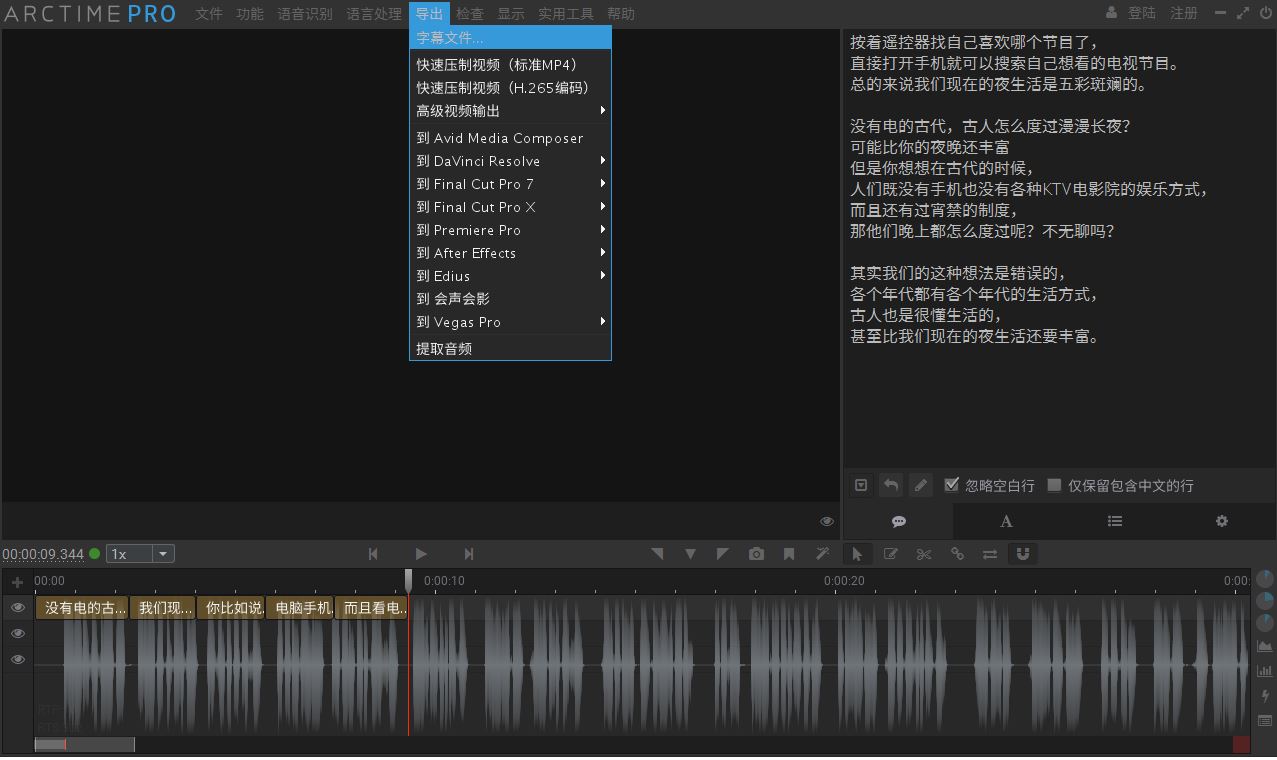
Task: Click the swap arrows tool icon
Action: click(x=990, y=554)
